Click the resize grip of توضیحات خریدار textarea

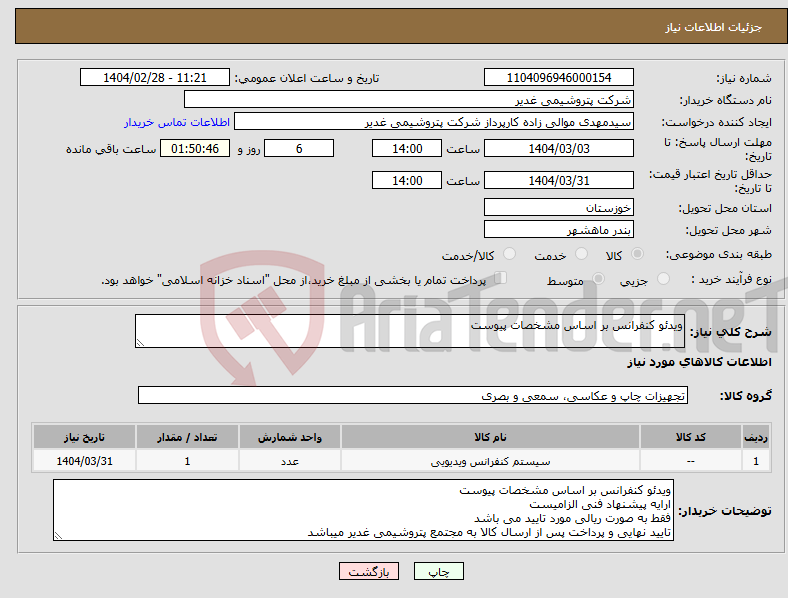[58, 536]
